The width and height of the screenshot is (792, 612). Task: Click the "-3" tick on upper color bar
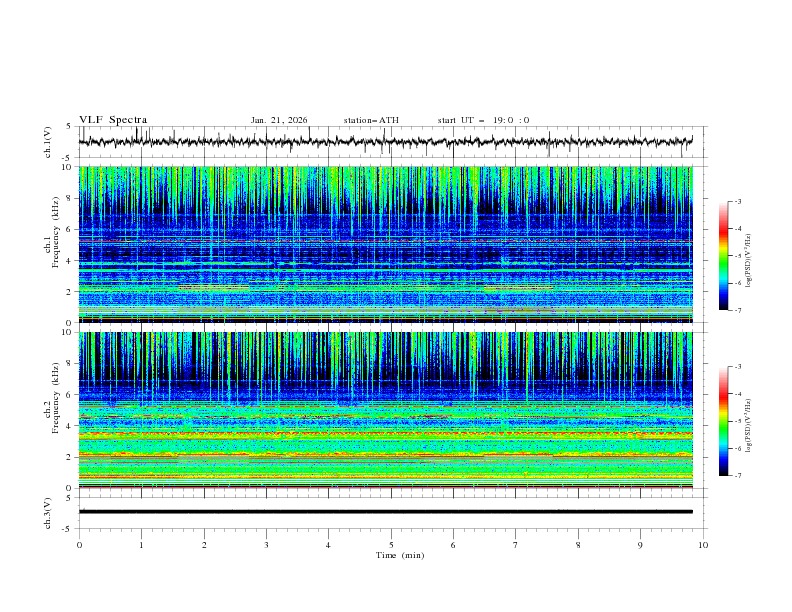[738, 201]
